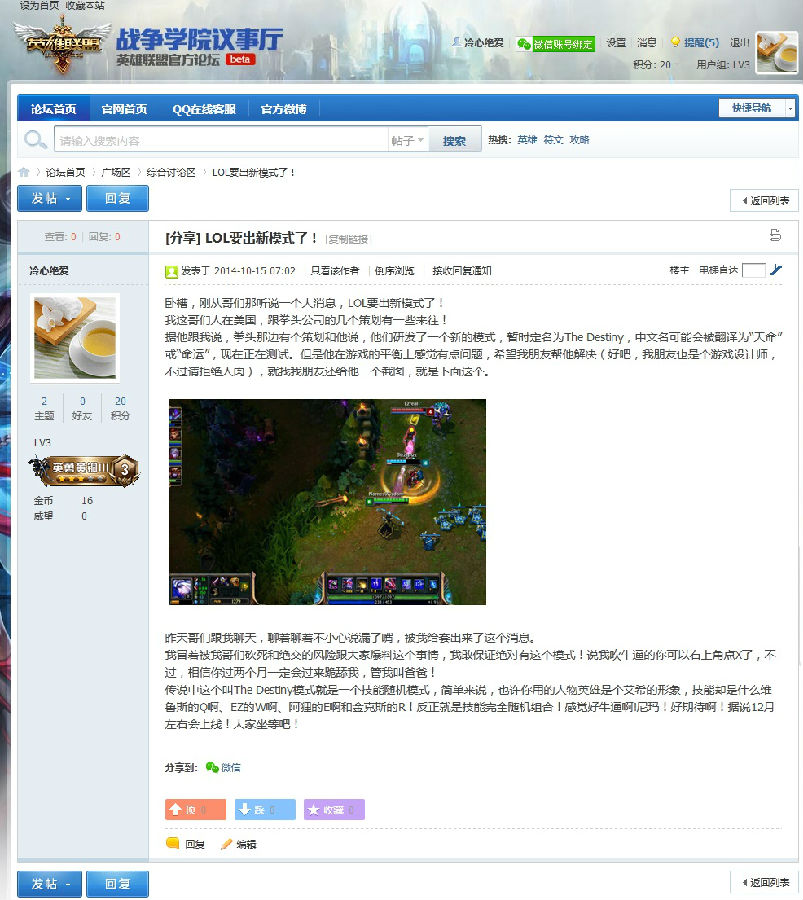The image size is (803, 900).
Task: Click the 英勇黄铜III rank badge
Action: point(84,470)
